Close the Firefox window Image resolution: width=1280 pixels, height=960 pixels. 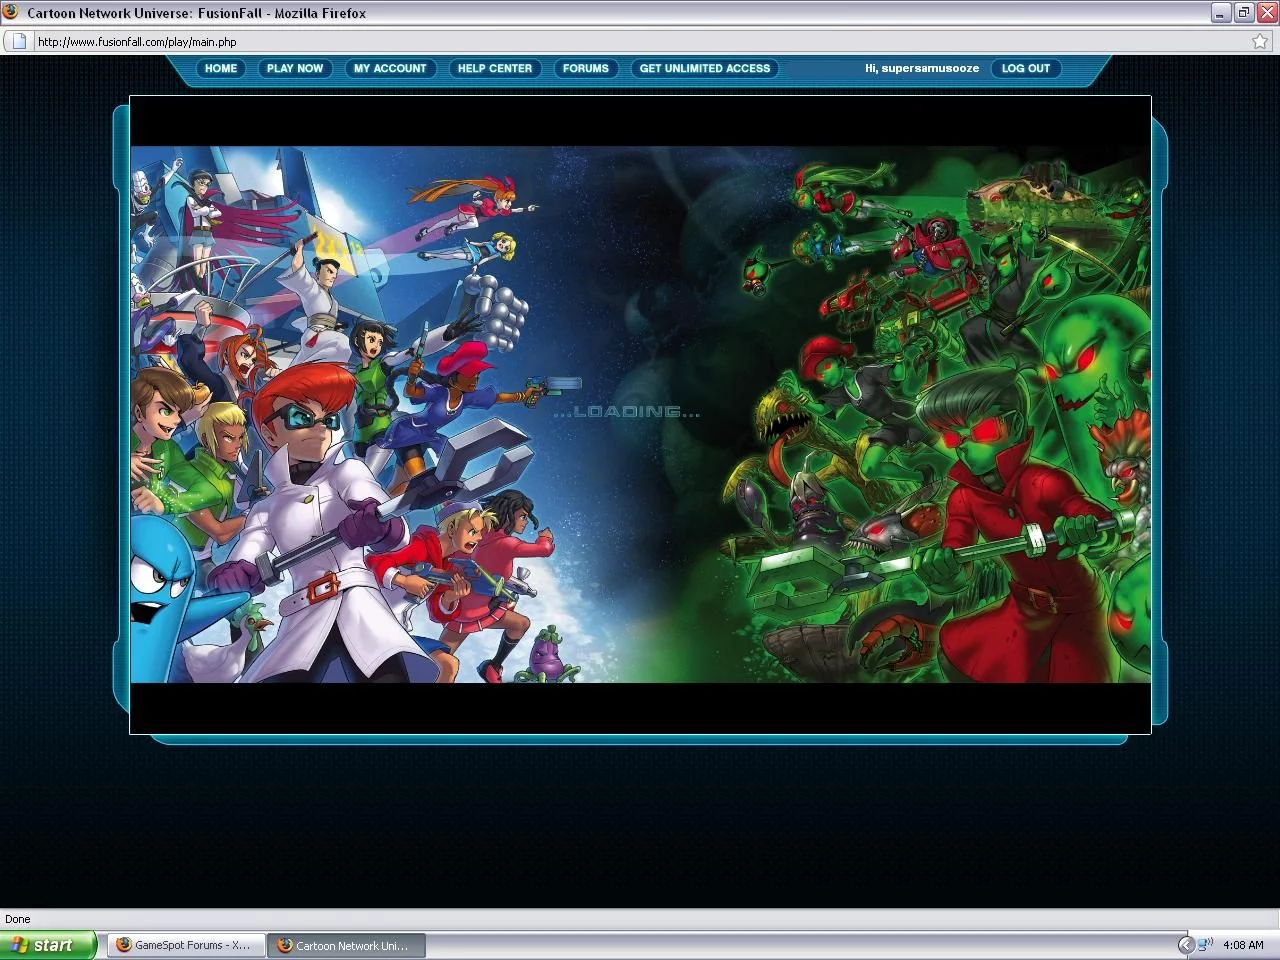pos(1267,13)
